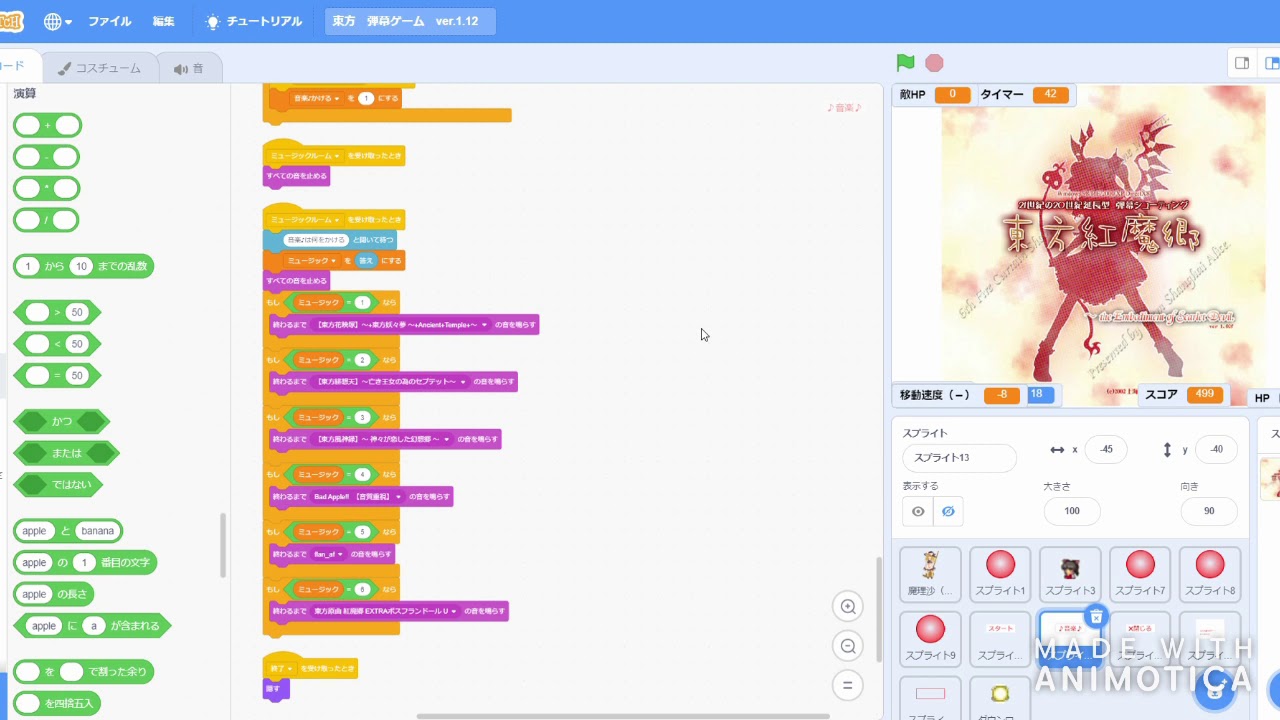The height and width of the screenshot is (720, 1280).
Task: Select the equals 50 block
Action: tap(56, 376)
